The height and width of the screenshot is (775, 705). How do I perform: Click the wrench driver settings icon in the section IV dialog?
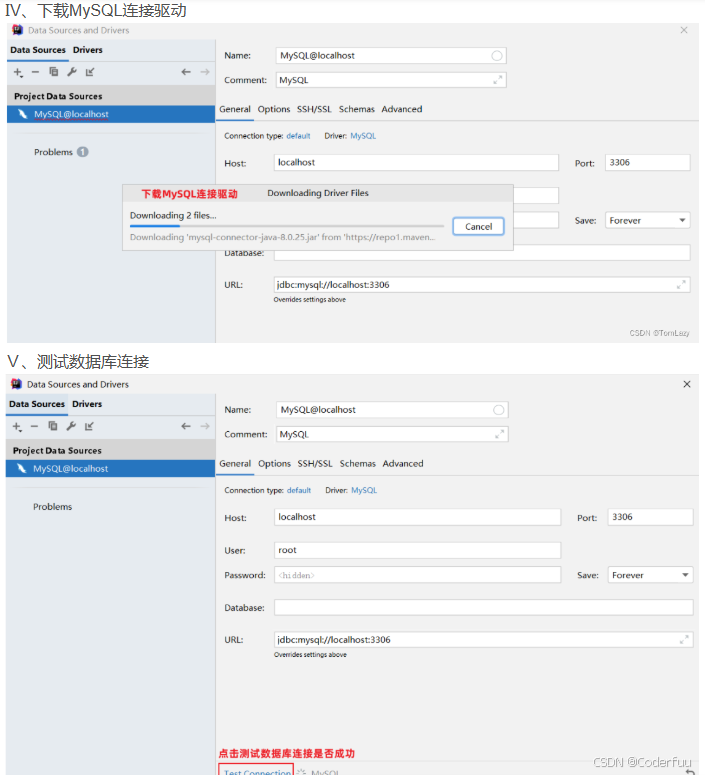point(72,72)
